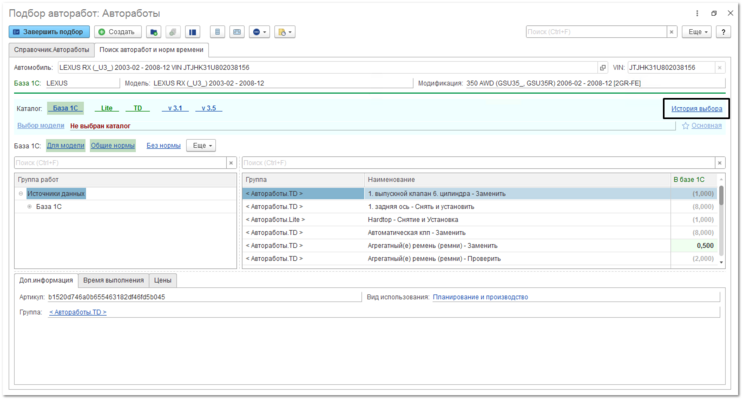Image resolution: width=743 pixels, height=400 pixels.
Task: Toggle the Общие нормы filter
Action: click(113, 145)
